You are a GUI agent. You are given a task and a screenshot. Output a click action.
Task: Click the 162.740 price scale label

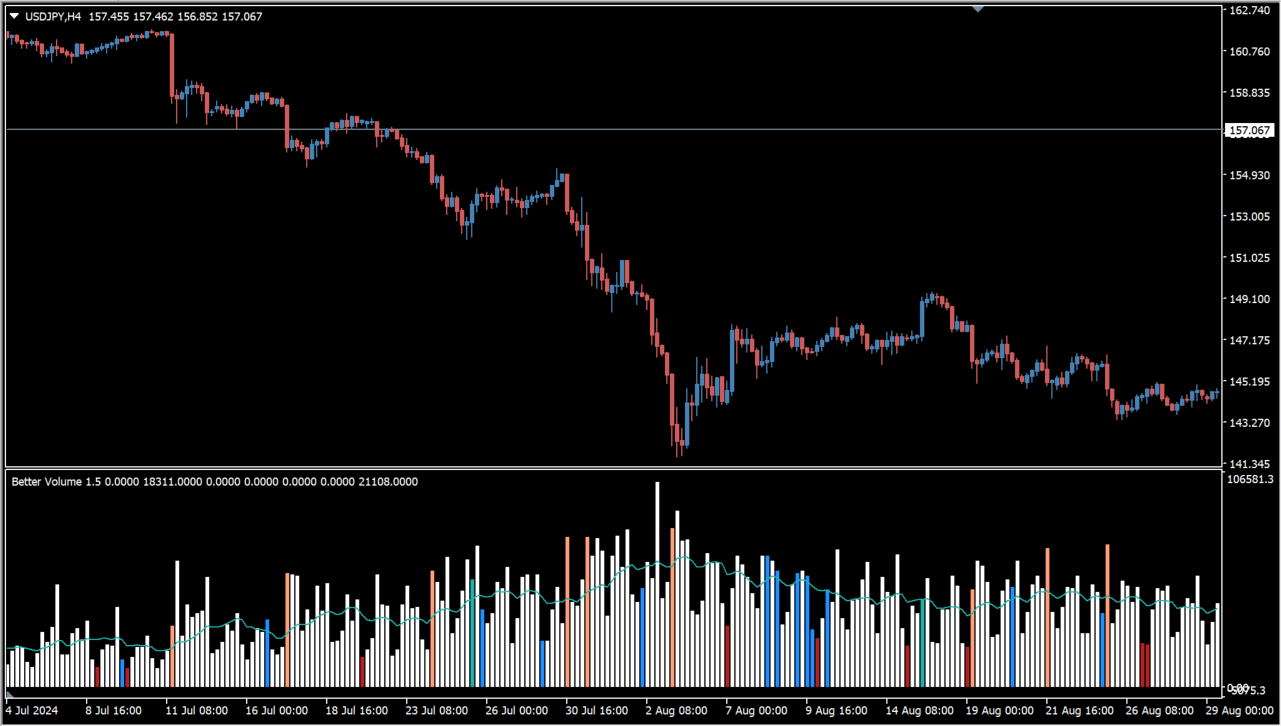[1249, 10]
